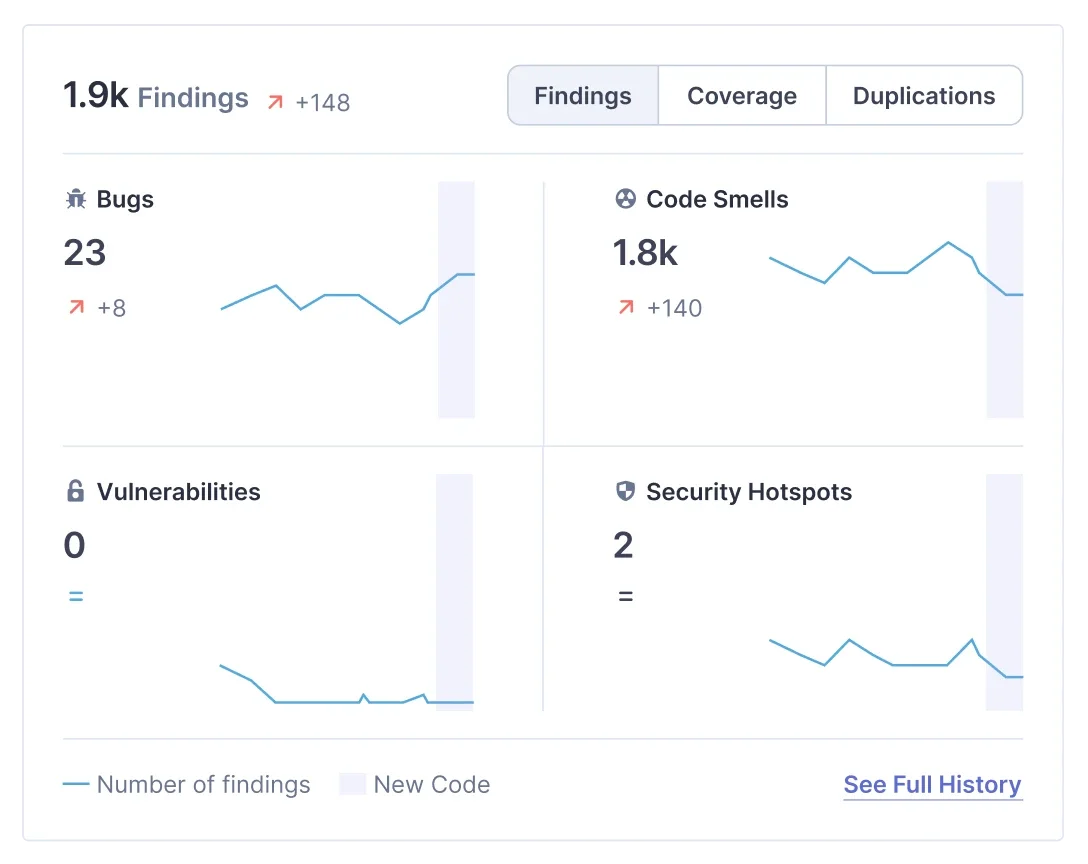Toggle the New Code legend entry

tap(431, 784)
